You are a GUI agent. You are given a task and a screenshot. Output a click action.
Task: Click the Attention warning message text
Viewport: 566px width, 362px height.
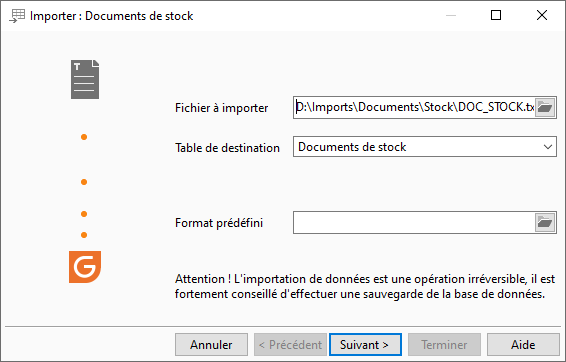click(365, 287)
